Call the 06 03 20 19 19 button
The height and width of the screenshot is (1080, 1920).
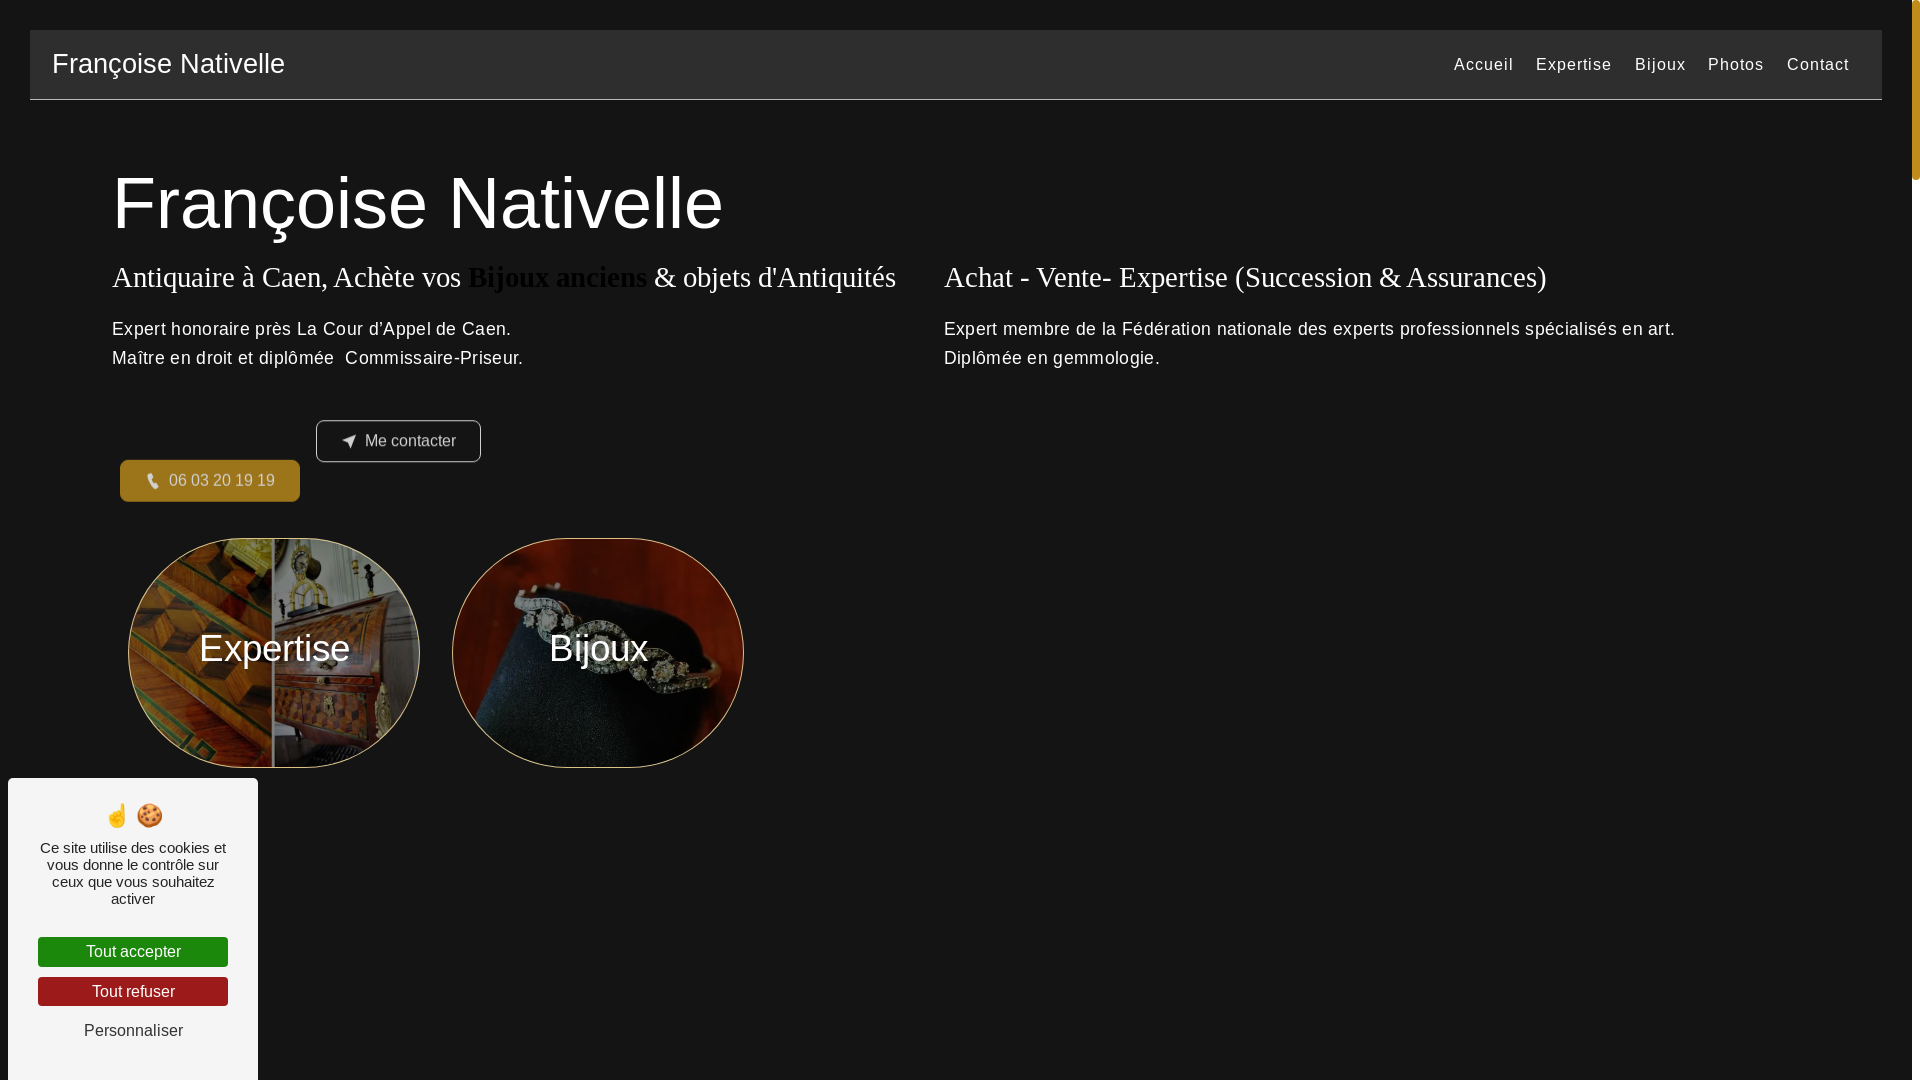[210, 481]
